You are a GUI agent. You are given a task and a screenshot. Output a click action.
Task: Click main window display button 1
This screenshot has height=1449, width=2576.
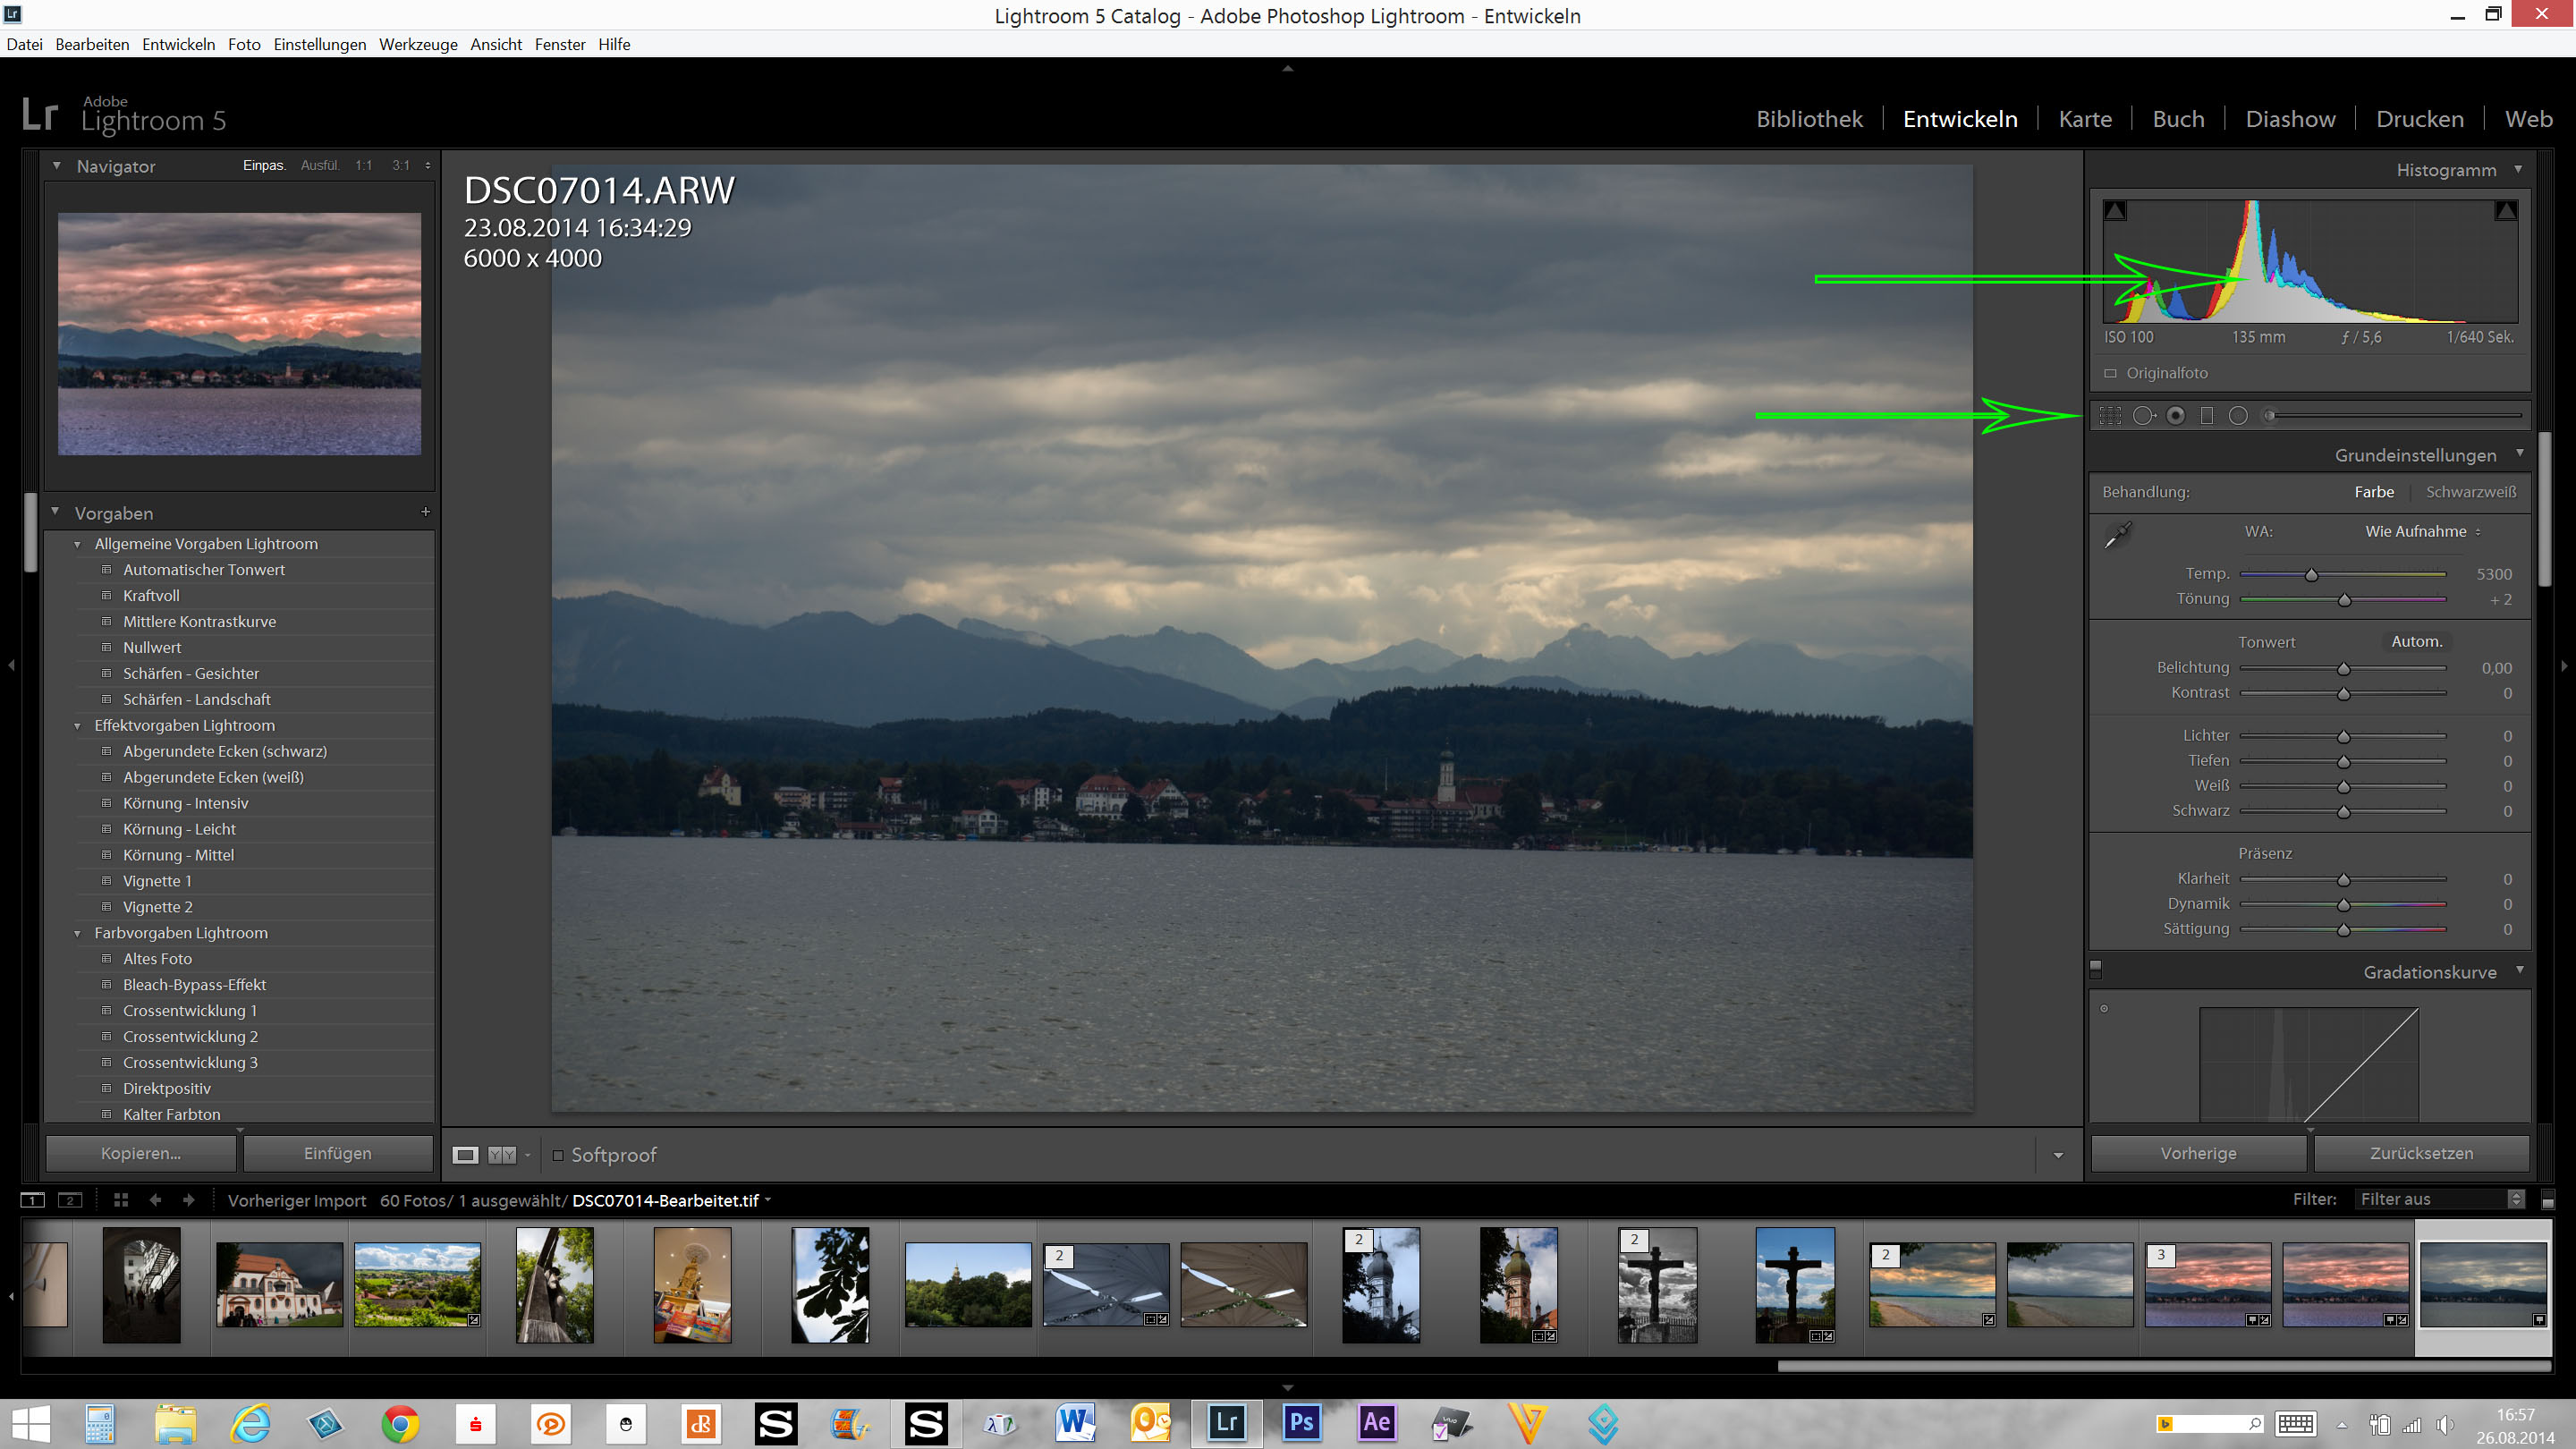click(x=33, y=1200)
